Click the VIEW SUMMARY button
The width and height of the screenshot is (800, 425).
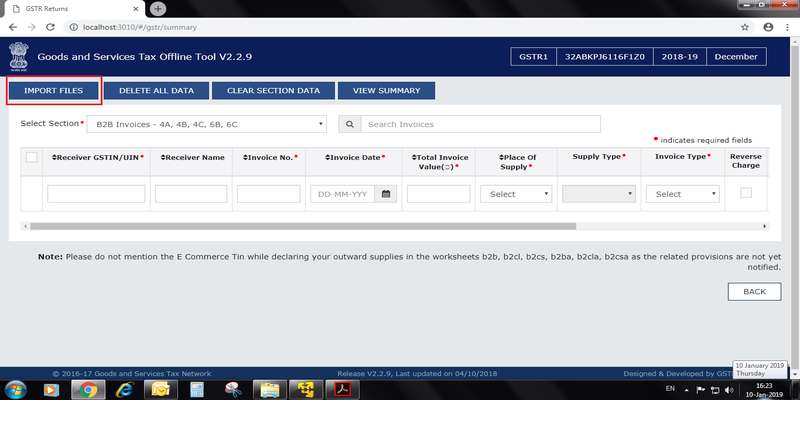pos(386,91)
